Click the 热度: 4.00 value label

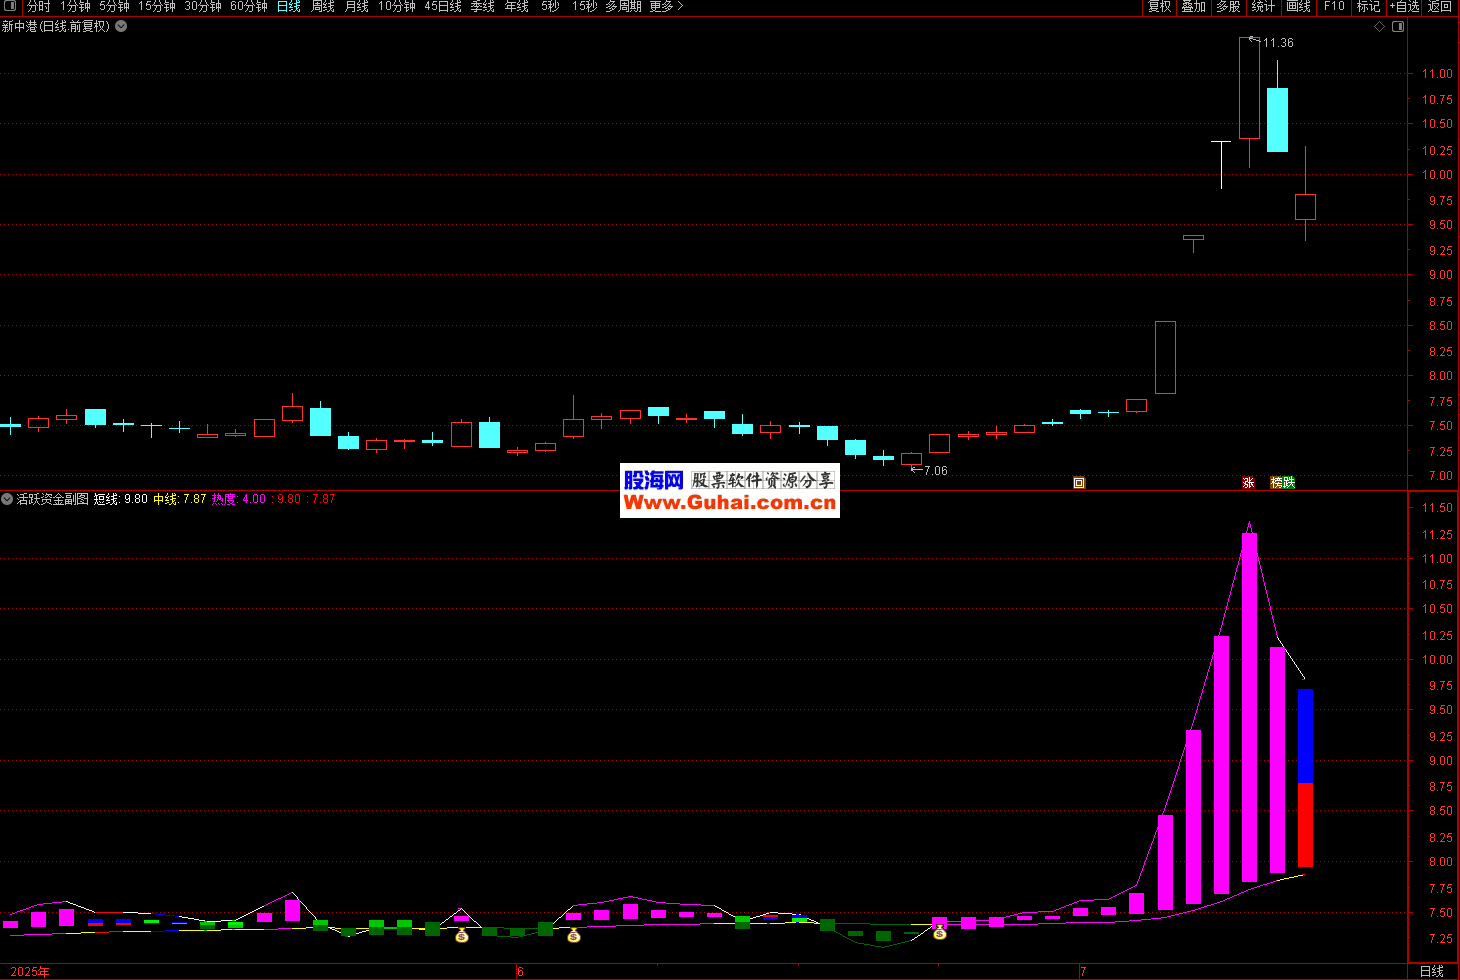[239, 499]
